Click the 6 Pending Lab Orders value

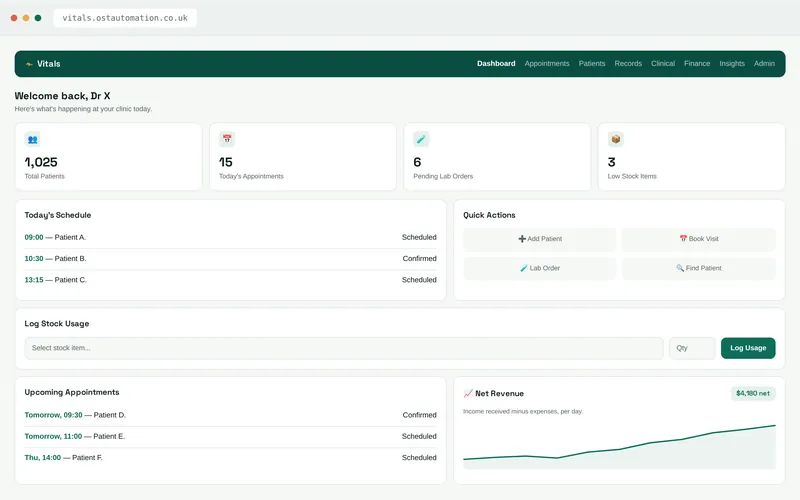tap(417, 162)
